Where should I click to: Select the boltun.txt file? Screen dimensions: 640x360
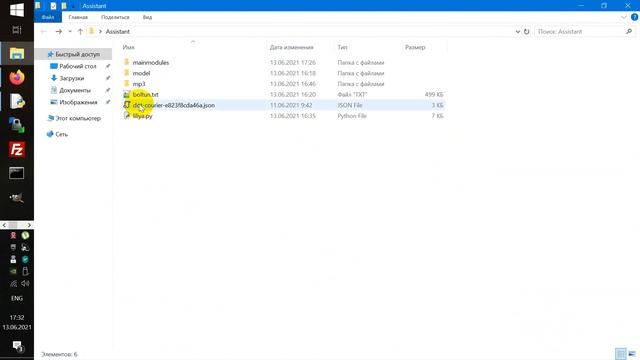[x=145, y=94]
